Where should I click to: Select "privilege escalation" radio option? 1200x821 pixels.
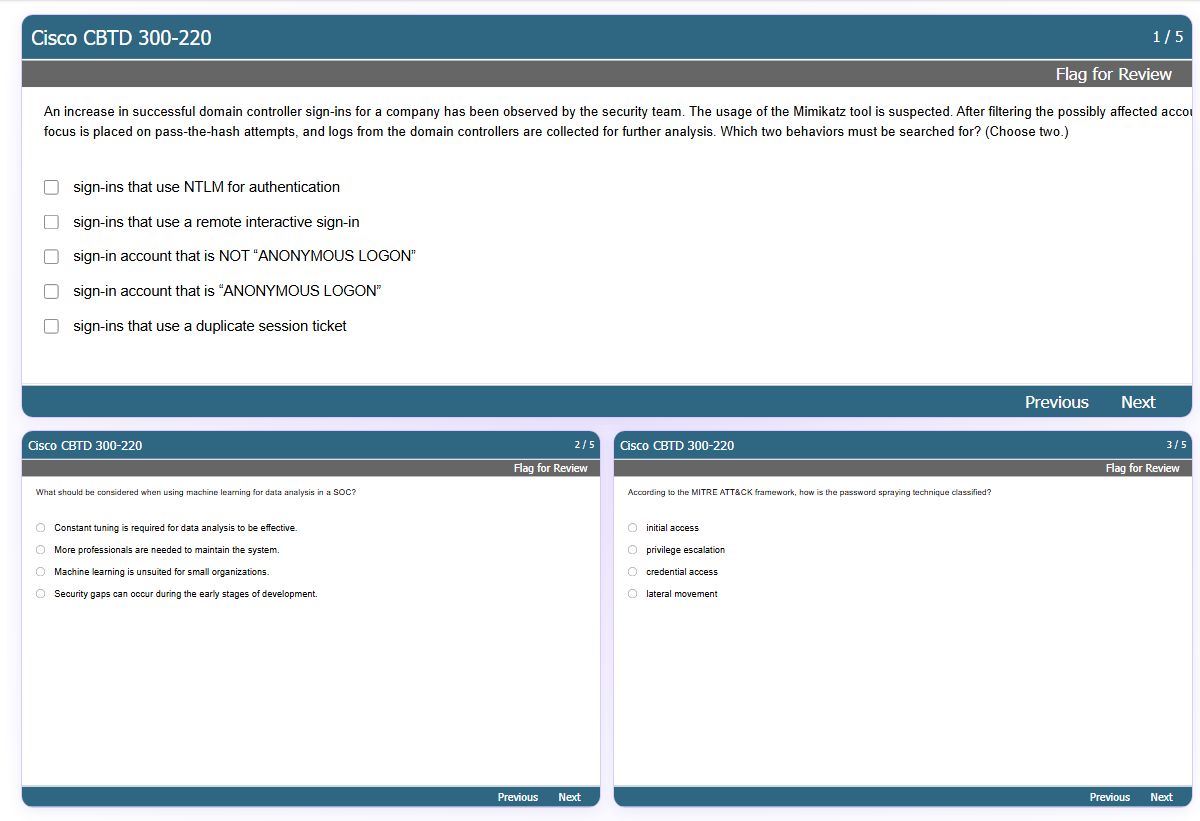633,550
